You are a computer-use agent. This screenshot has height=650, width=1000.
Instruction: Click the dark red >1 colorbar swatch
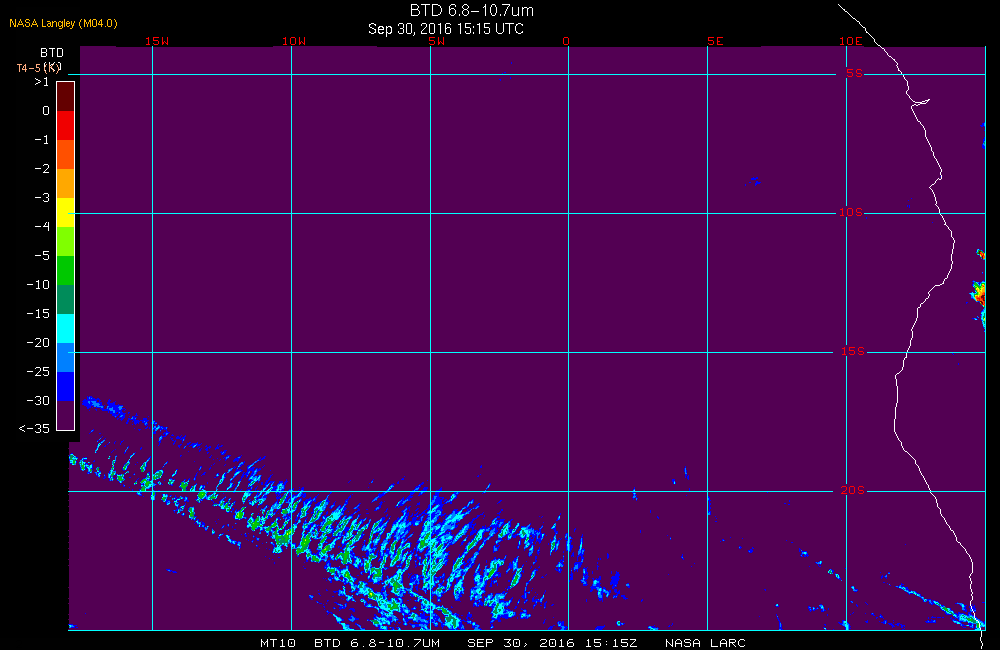click(x=65, y=96)
